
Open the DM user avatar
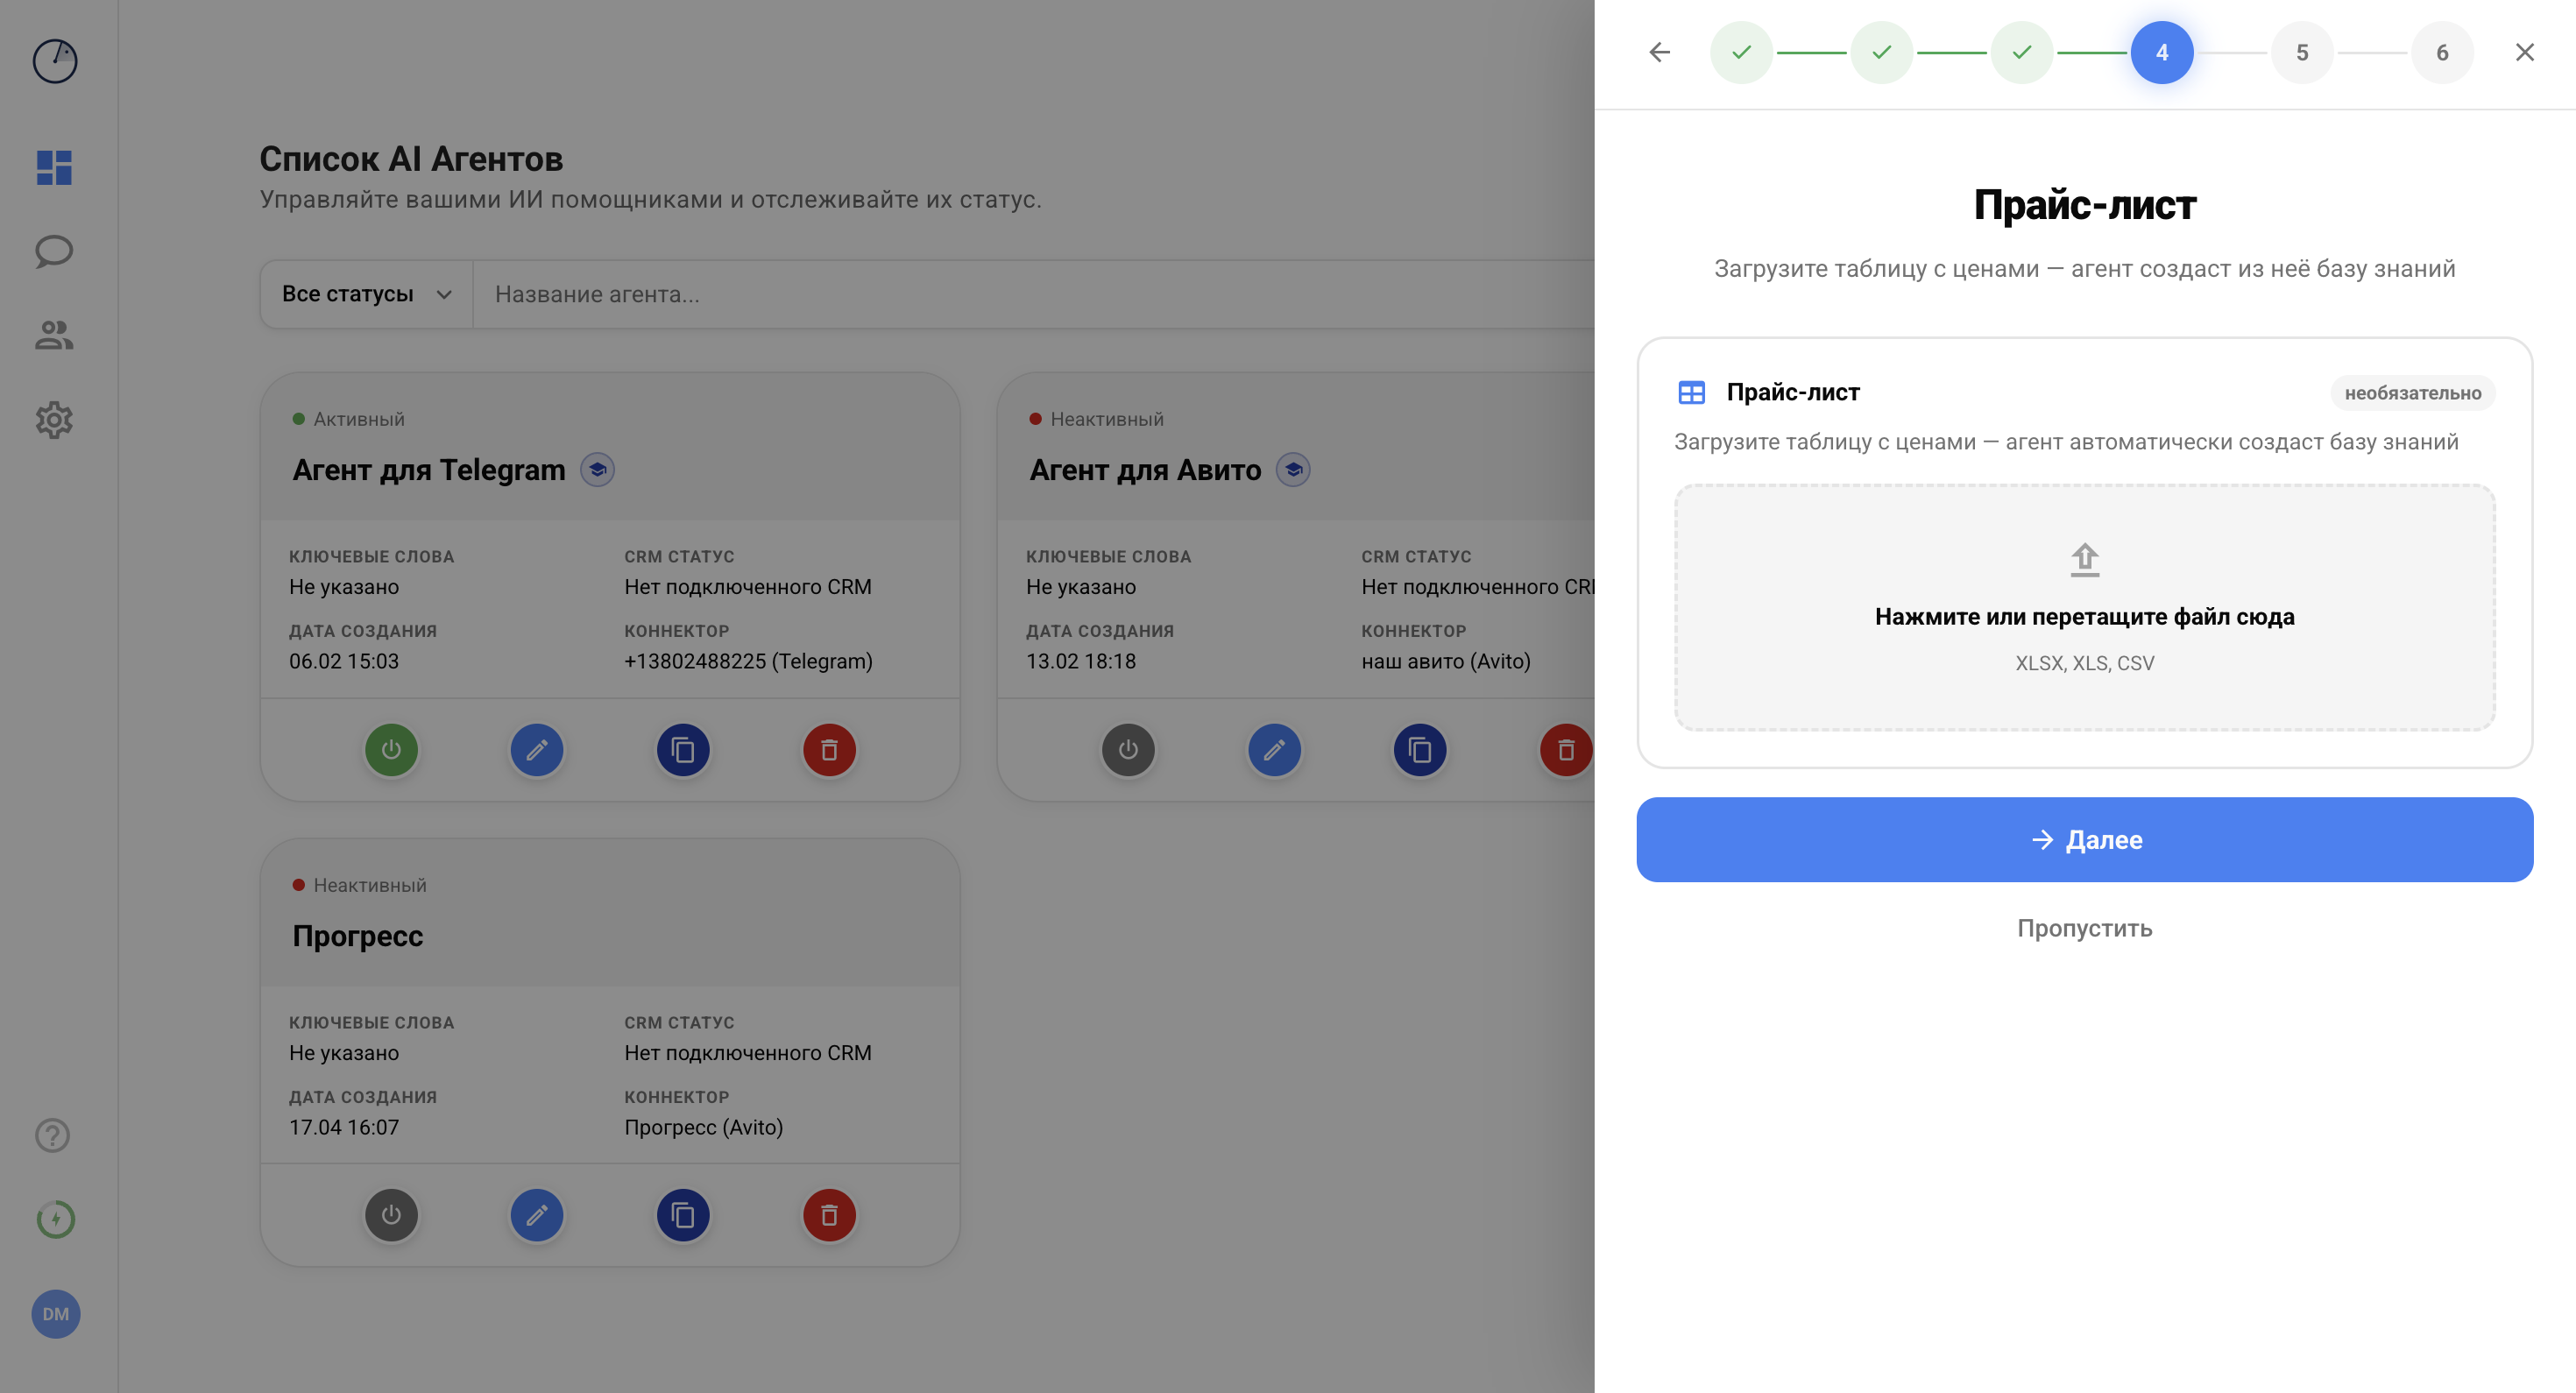click(56, 1314)
